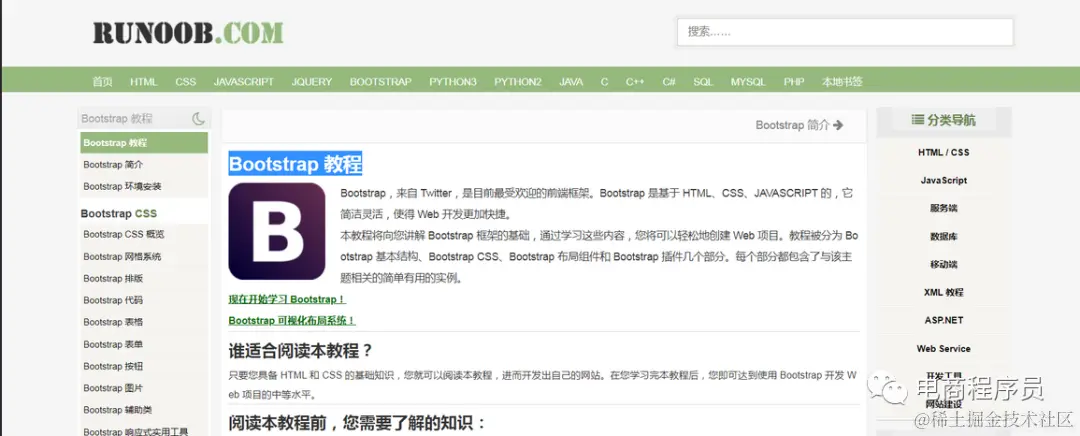Open PHP in the navigation bar

[x=794, y=81]
